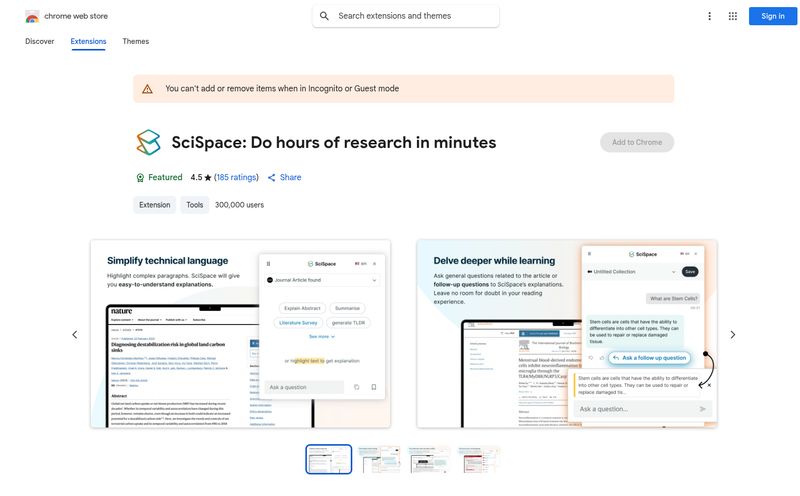Click the Extension category chip

pos(155,205)
